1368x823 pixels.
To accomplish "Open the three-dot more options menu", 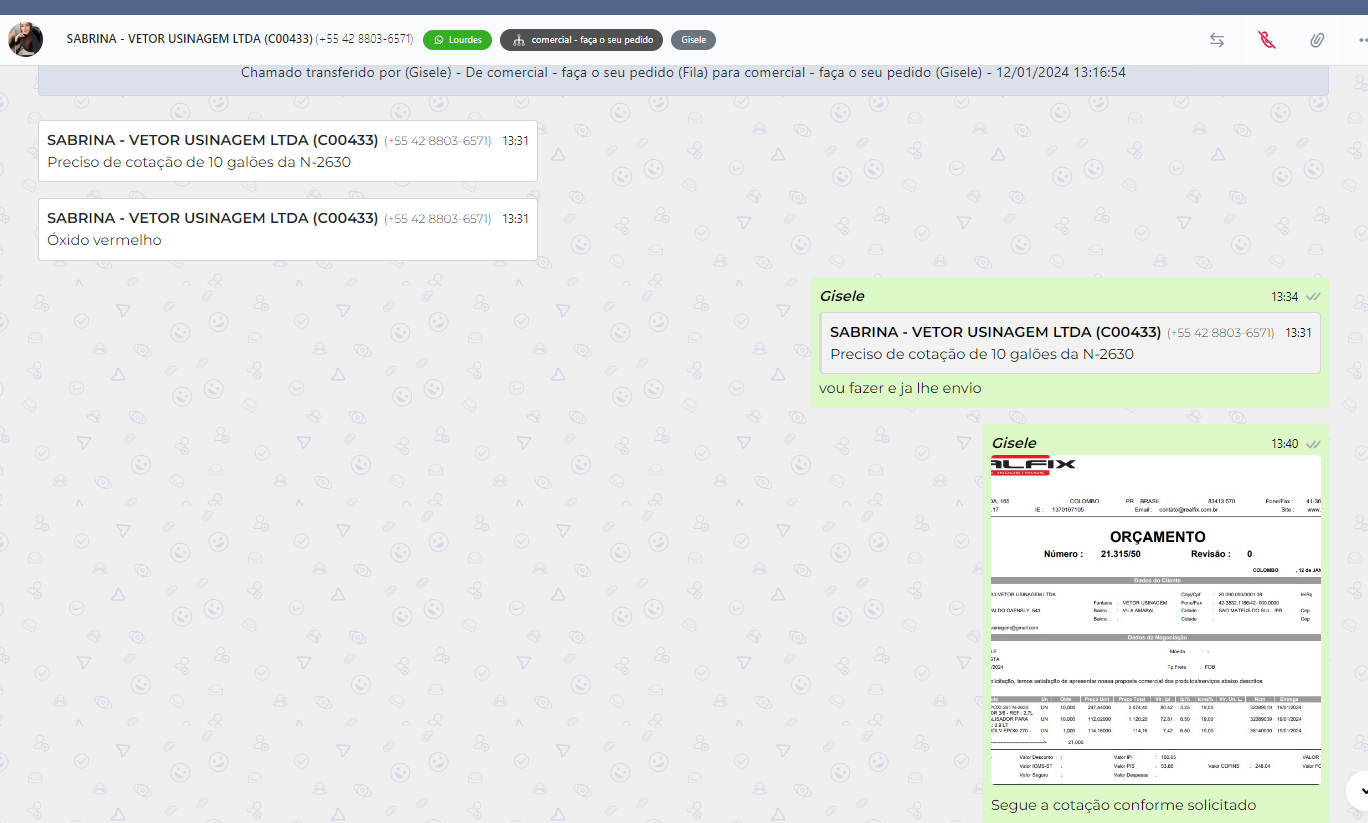I will [1362, 40].
